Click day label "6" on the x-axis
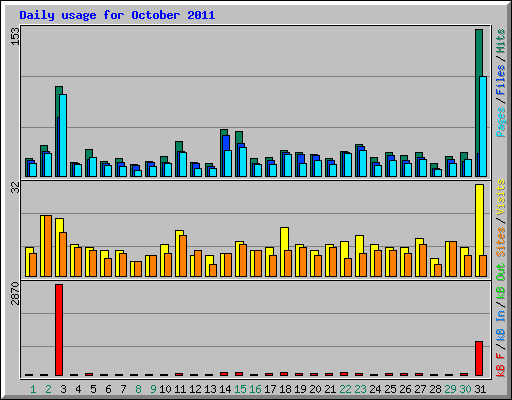512x400 pixels. [108, 389]
